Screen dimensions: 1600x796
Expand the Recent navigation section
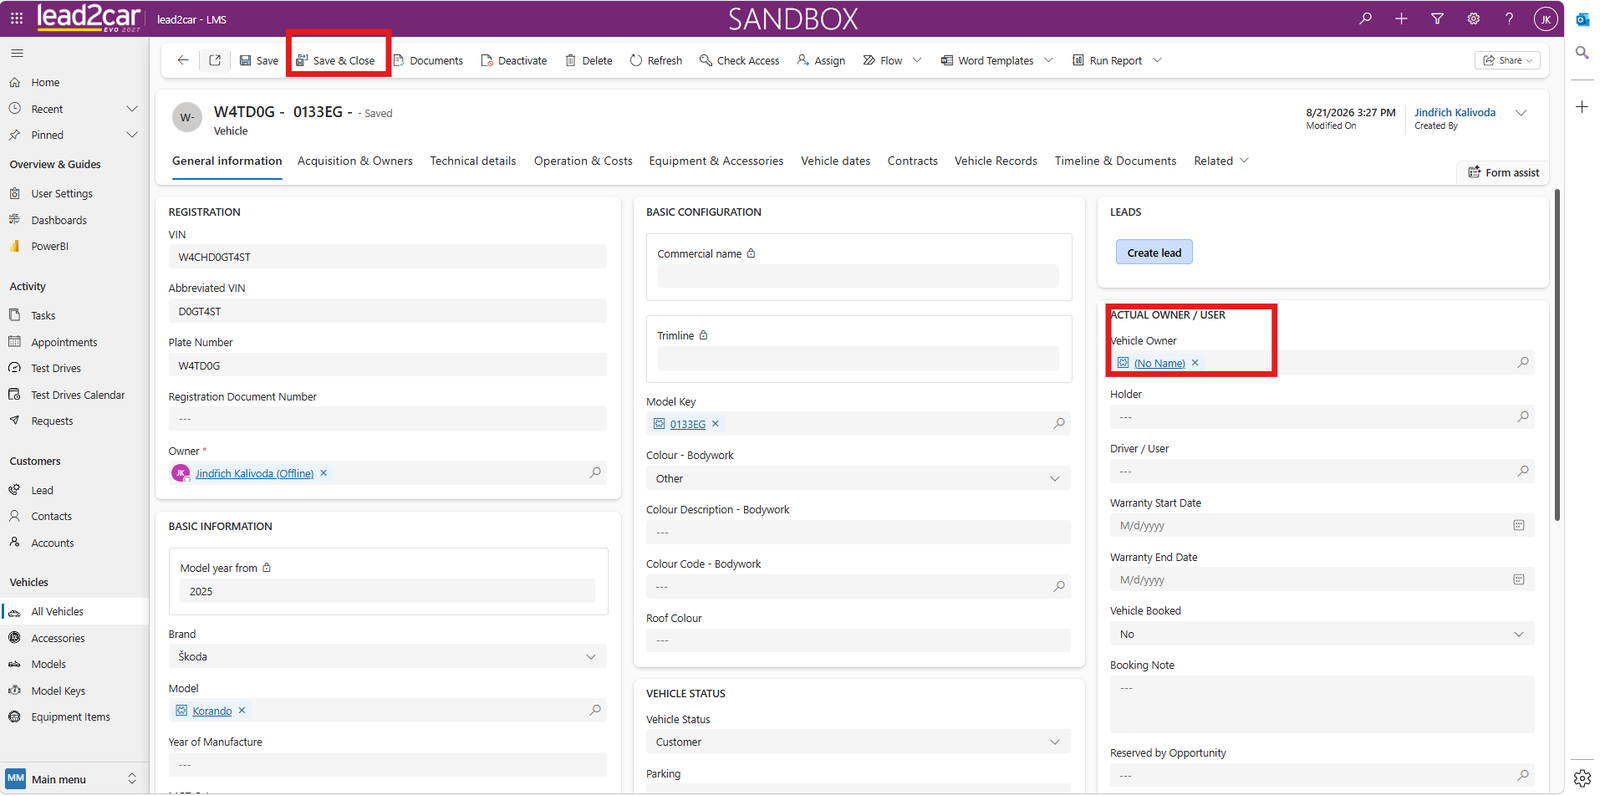(132, 109)
